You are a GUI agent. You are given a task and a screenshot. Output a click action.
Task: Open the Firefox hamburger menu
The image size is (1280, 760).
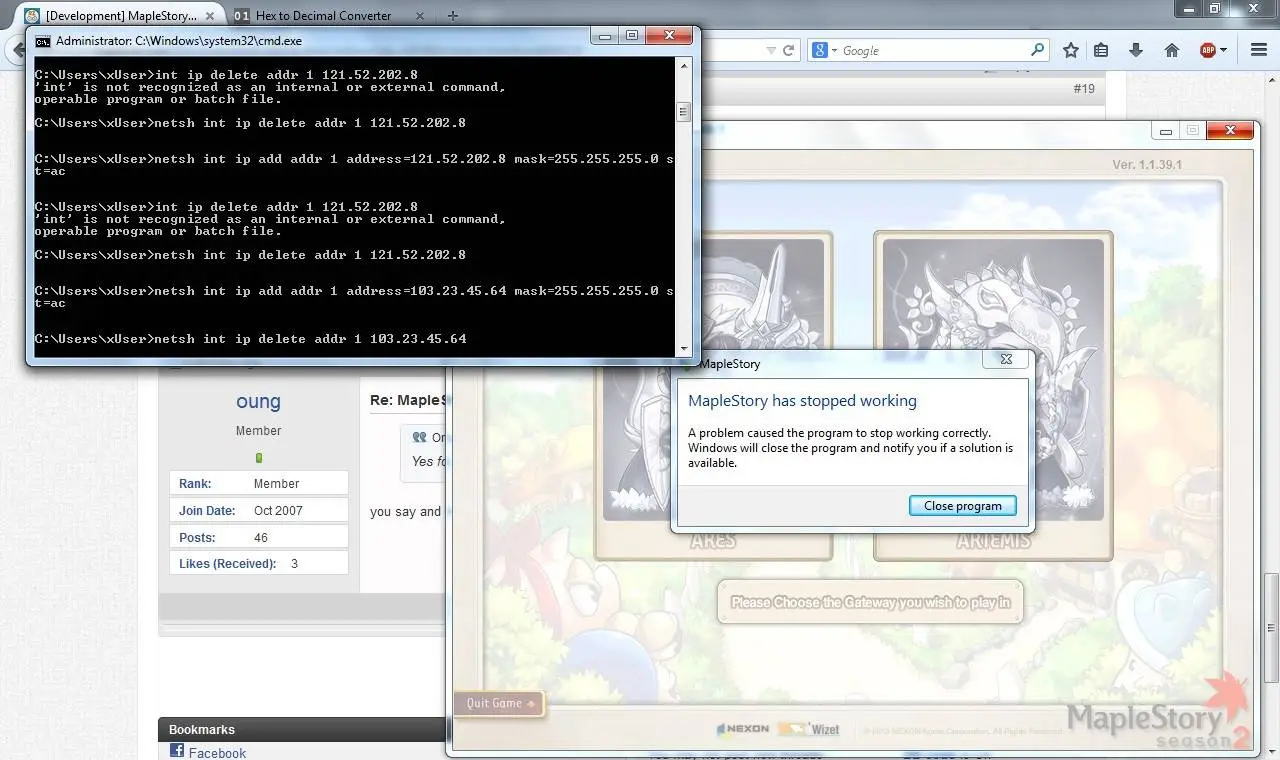[x=1259, y=50]
